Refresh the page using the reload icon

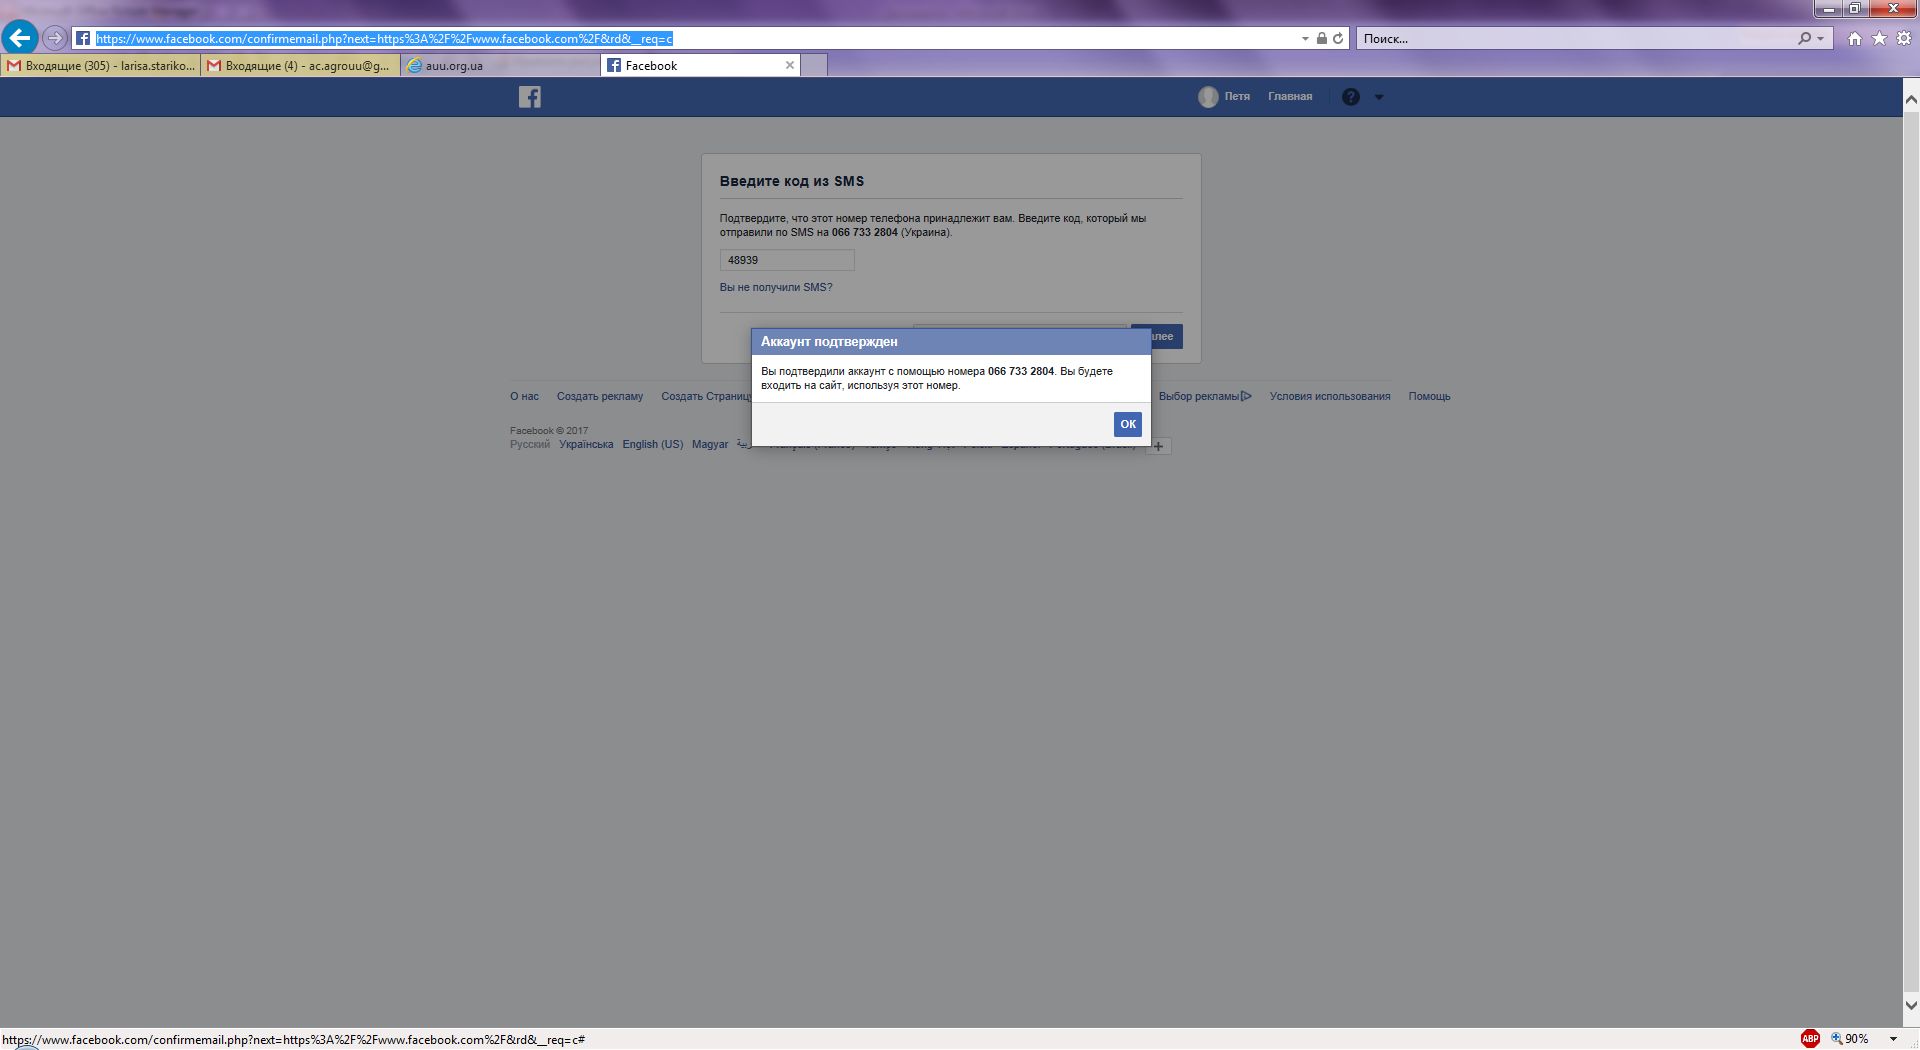(1338, 38)
